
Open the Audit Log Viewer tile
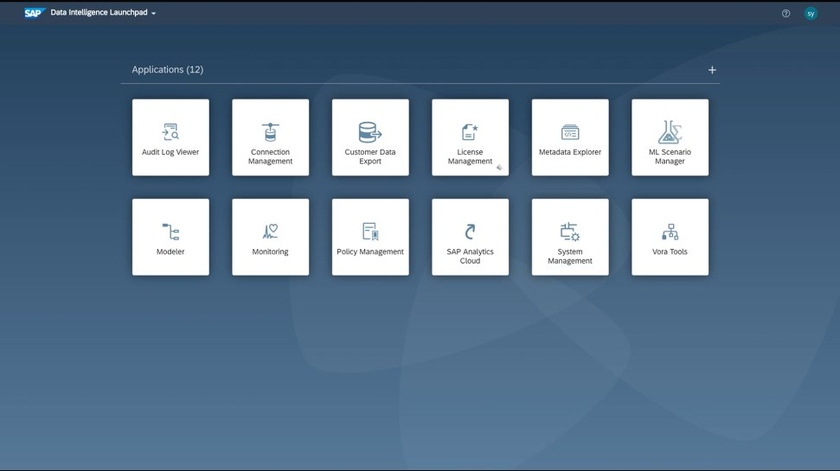[170, 138]
